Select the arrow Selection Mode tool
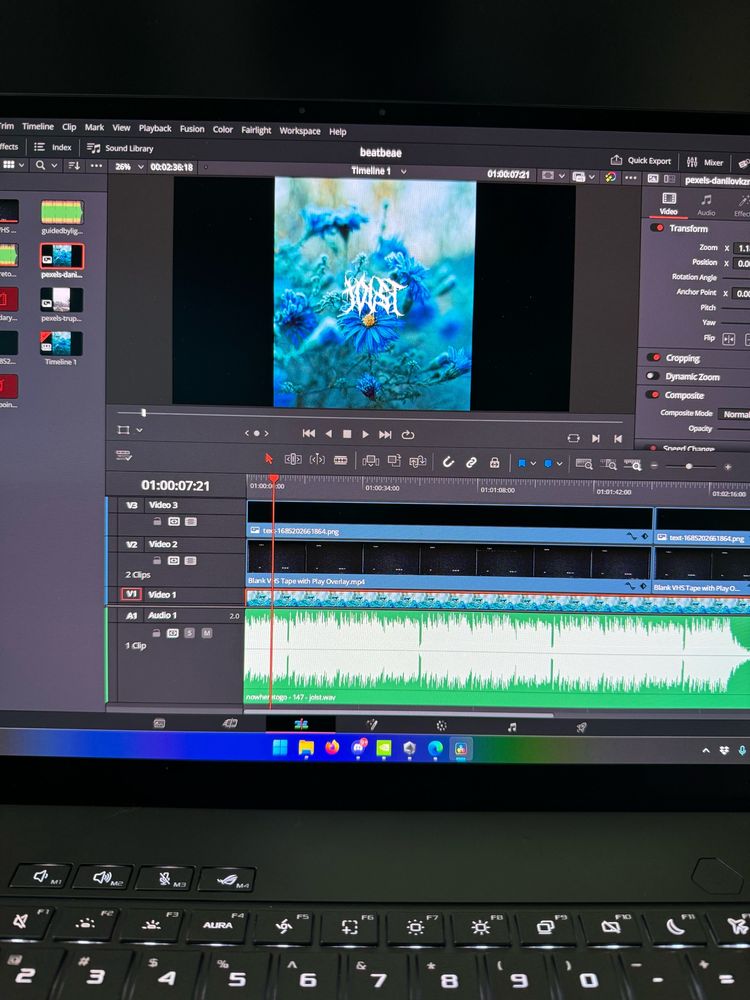Image resolution: width=750 pixels, height=1000 pixels. [268, 459]
